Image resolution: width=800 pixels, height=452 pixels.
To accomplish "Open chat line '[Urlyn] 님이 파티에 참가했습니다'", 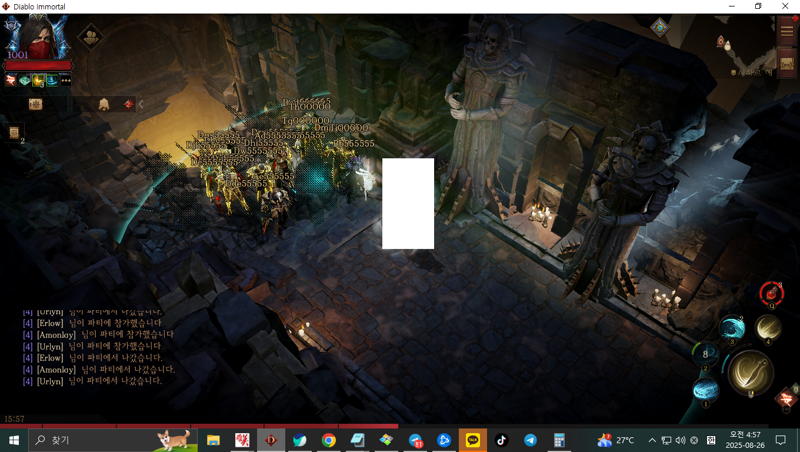I will point(92,346).
